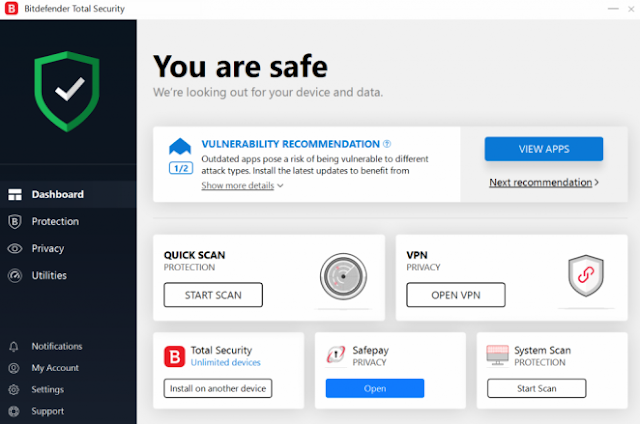Open the Protection section
Viewport: 640px width, 424px height.
pyautogui.click(x=68, y=222)
